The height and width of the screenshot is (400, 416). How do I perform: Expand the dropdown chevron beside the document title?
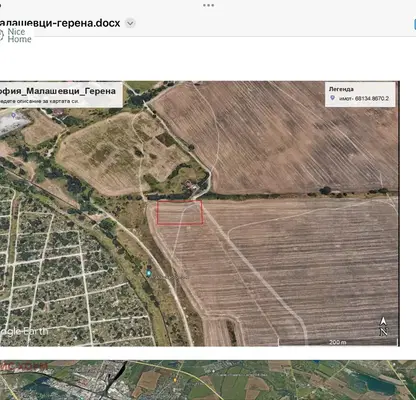[x=130, y=23]
